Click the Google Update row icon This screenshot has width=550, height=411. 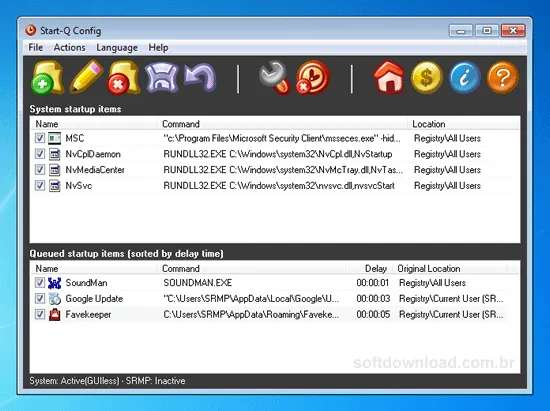[54, 298]
